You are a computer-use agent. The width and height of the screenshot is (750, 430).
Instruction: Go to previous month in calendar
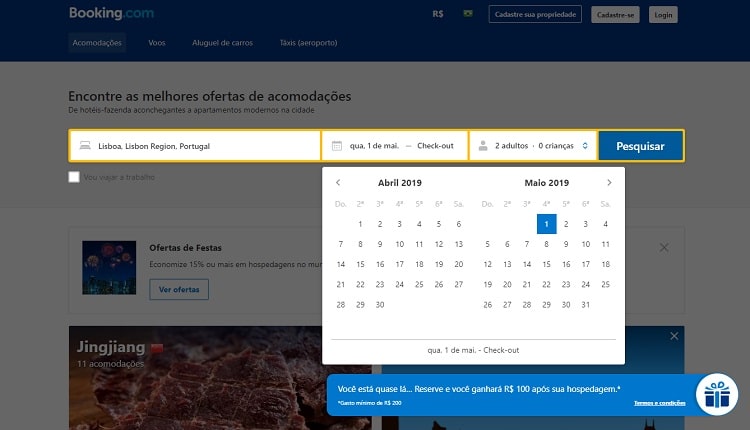tap(338, 182)
